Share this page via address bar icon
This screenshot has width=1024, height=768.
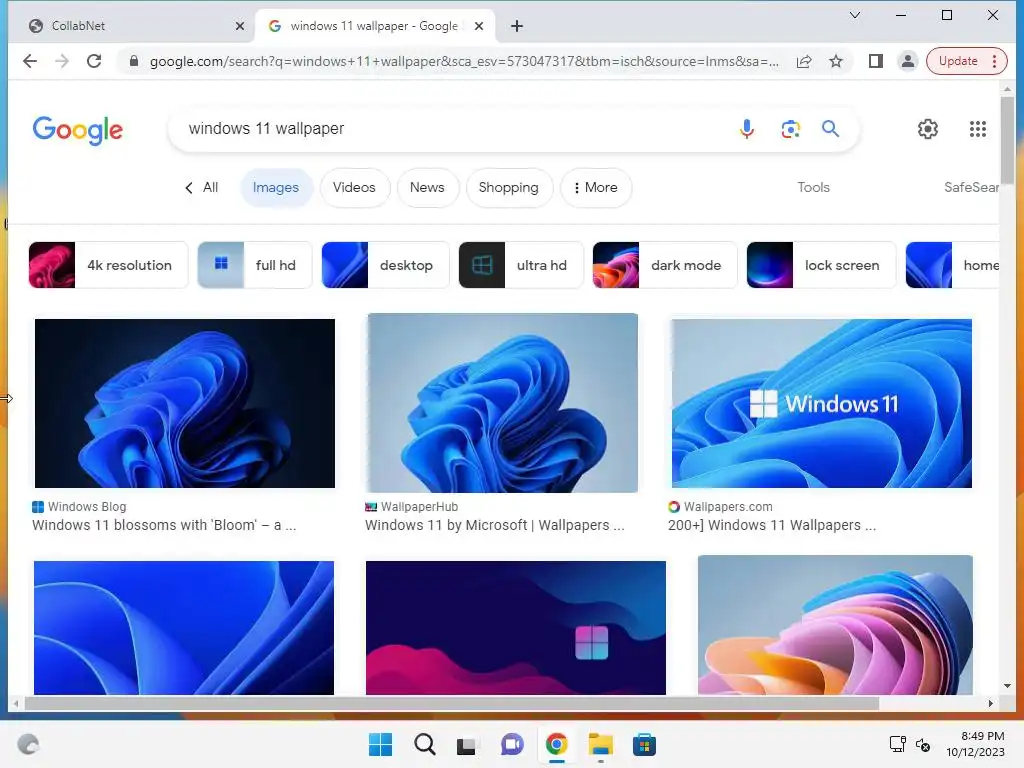(804, 61)
